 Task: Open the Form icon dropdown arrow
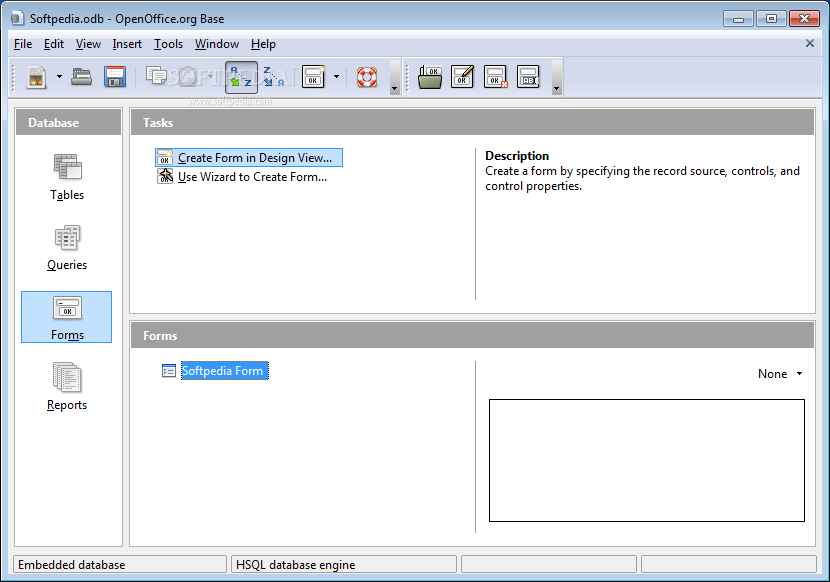coord(336,77)
